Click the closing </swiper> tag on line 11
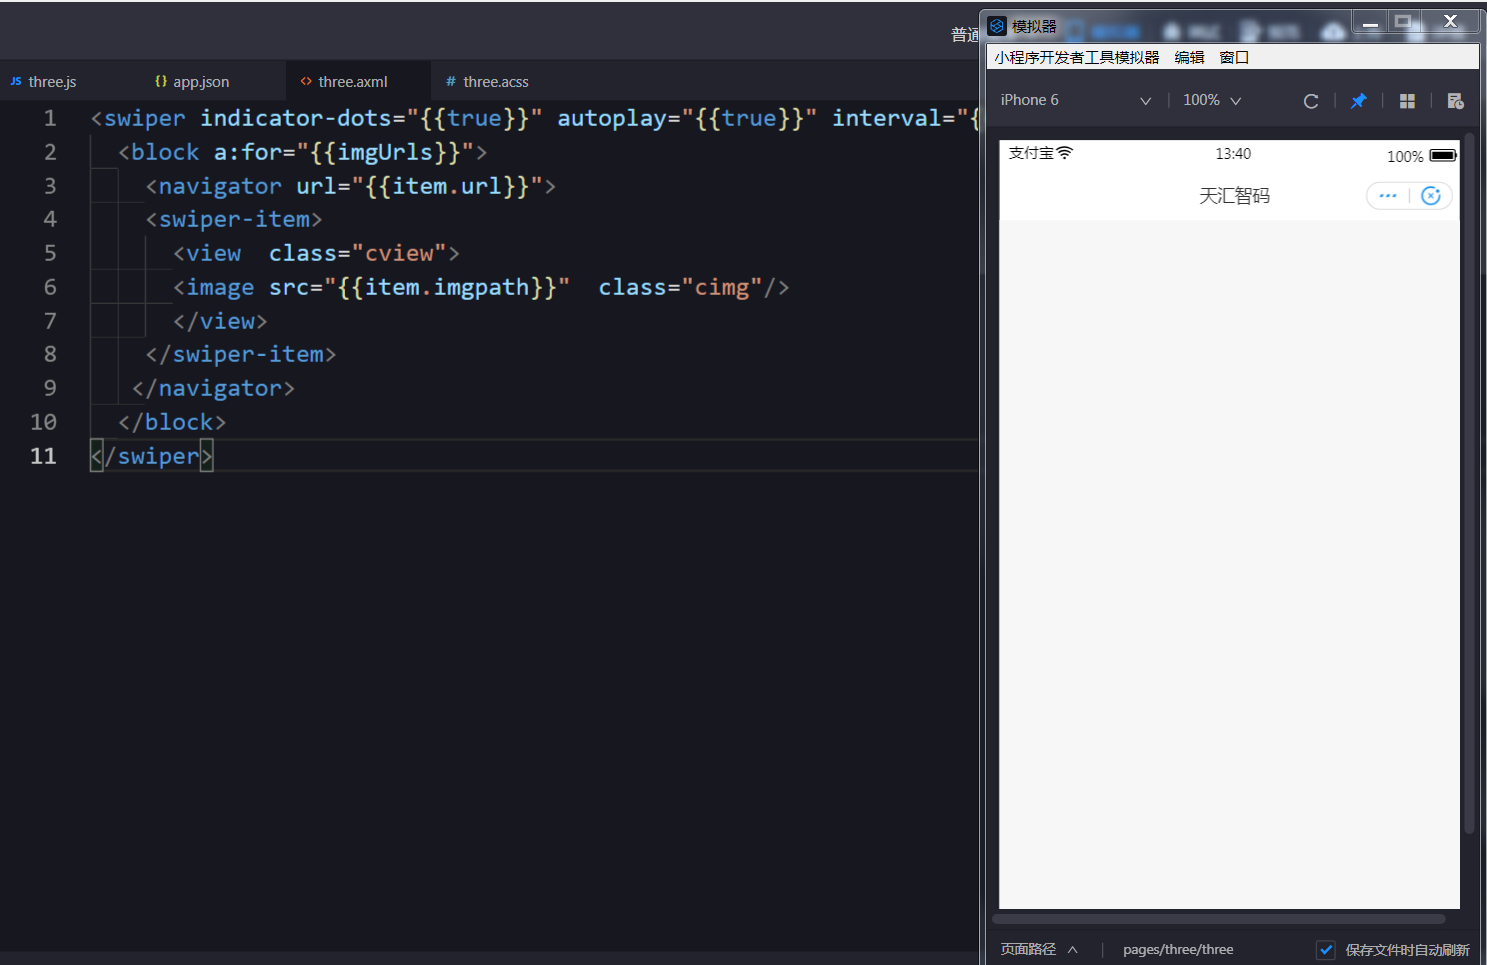 (152, 456)
